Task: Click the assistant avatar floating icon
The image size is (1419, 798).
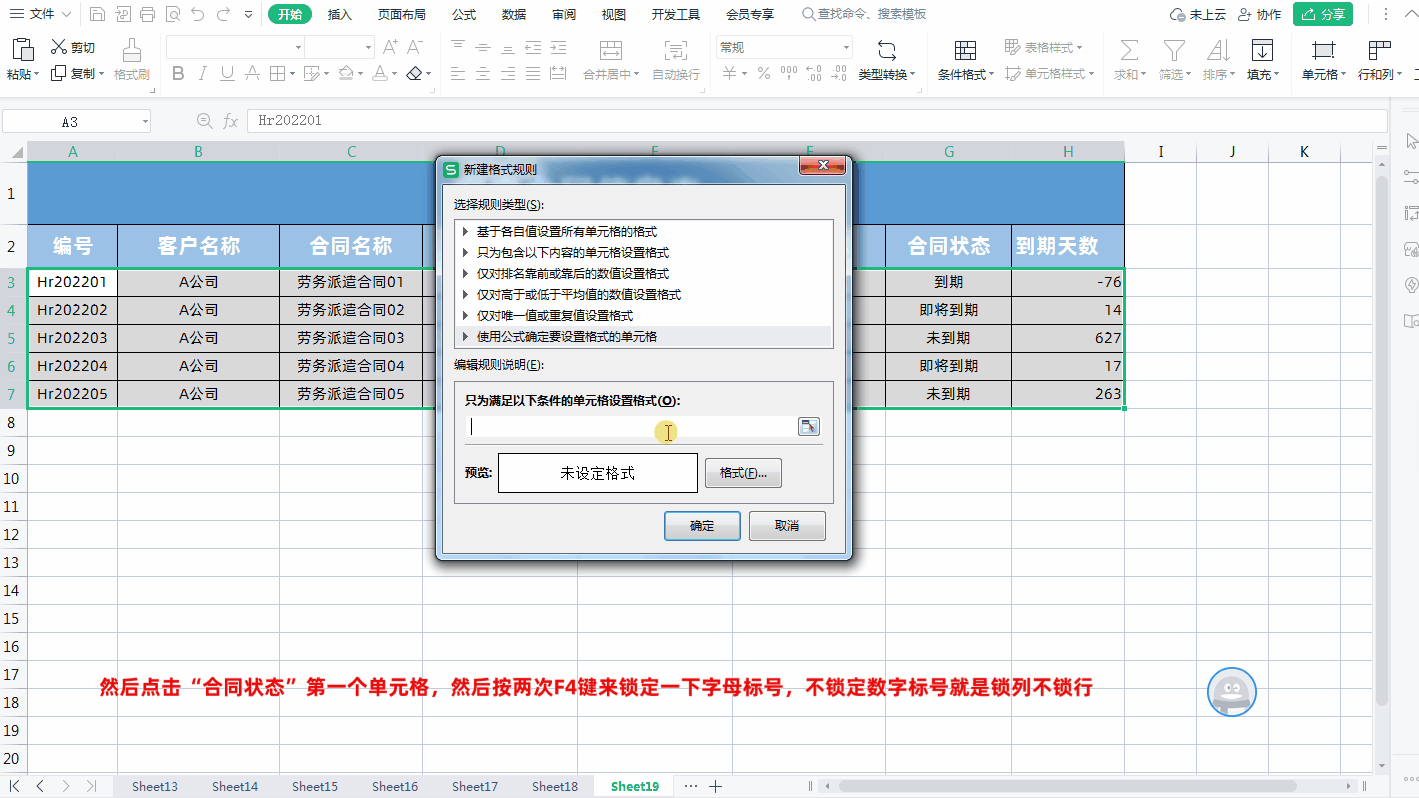Action: click(x=1232, y=691)
